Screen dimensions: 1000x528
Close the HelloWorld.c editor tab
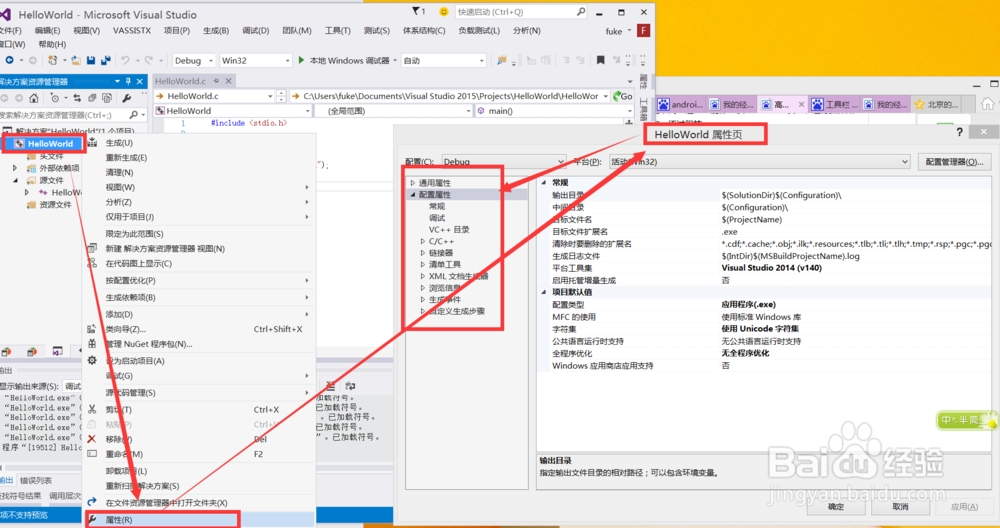(x=228, y=81)
